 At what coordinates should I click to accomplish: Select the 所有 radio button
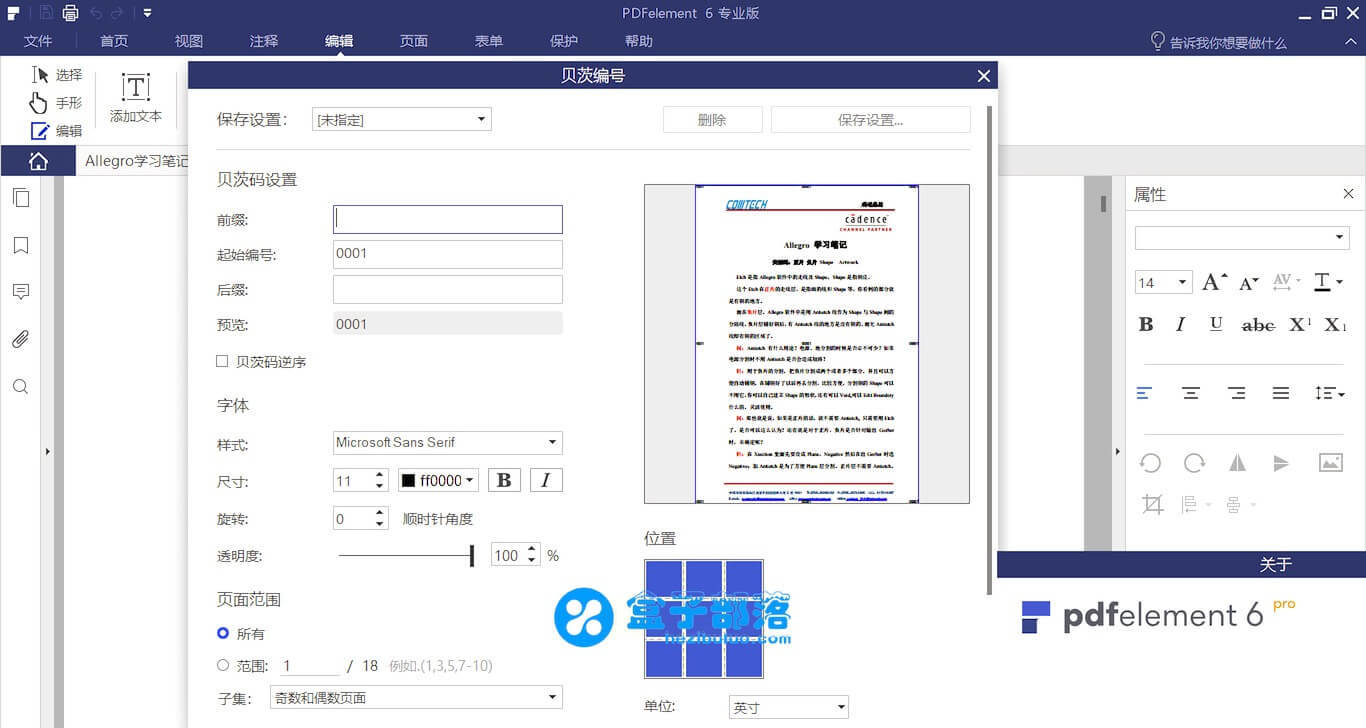coord(223,634)
